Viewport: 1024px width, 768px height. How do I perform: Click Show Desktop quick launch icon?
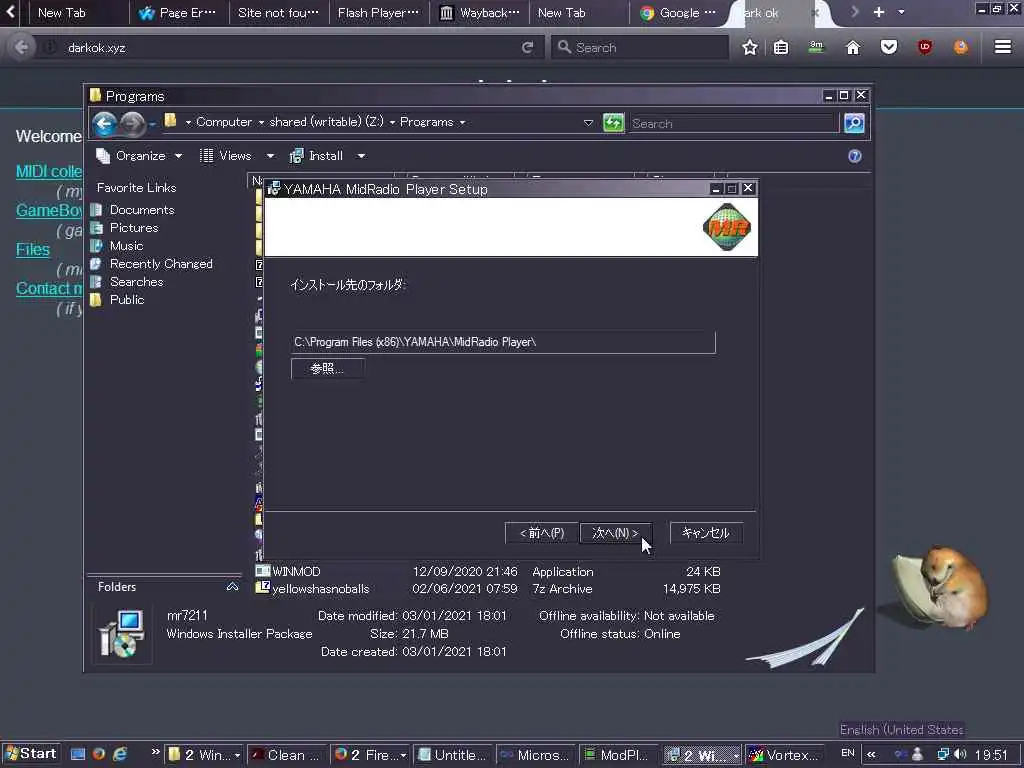click(x=78, y=754)
